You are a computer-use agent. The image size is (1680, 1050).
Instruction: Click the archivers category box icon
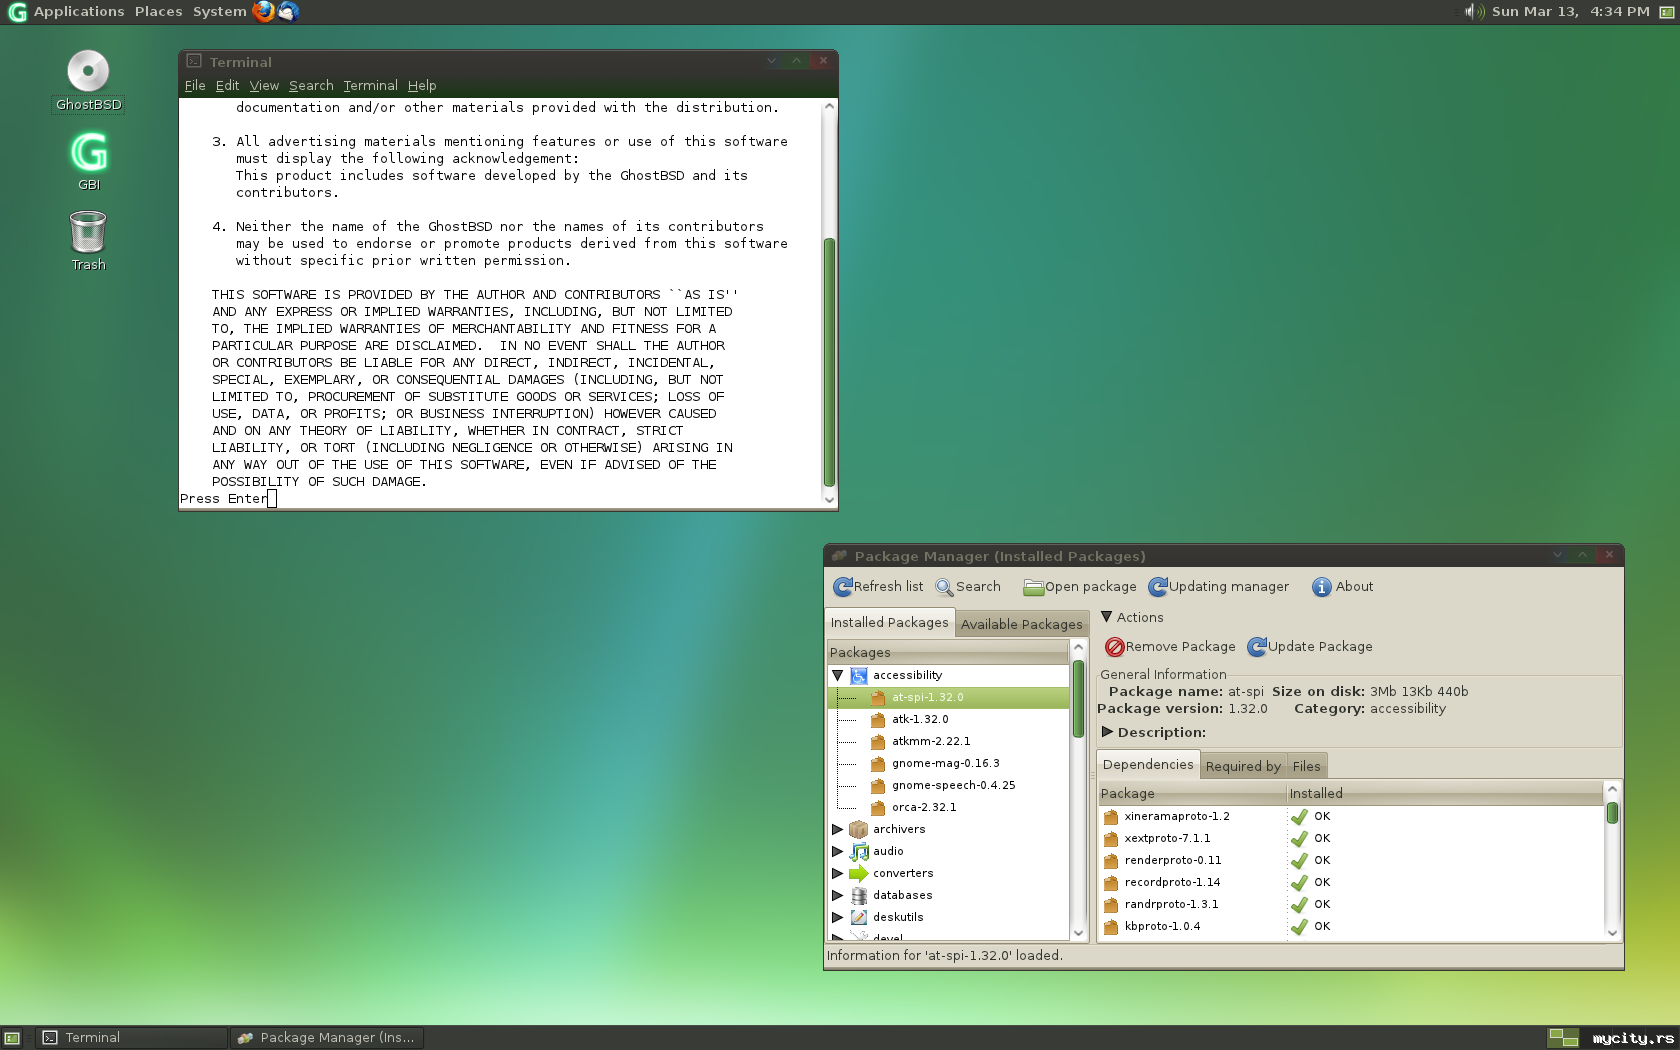858,830
